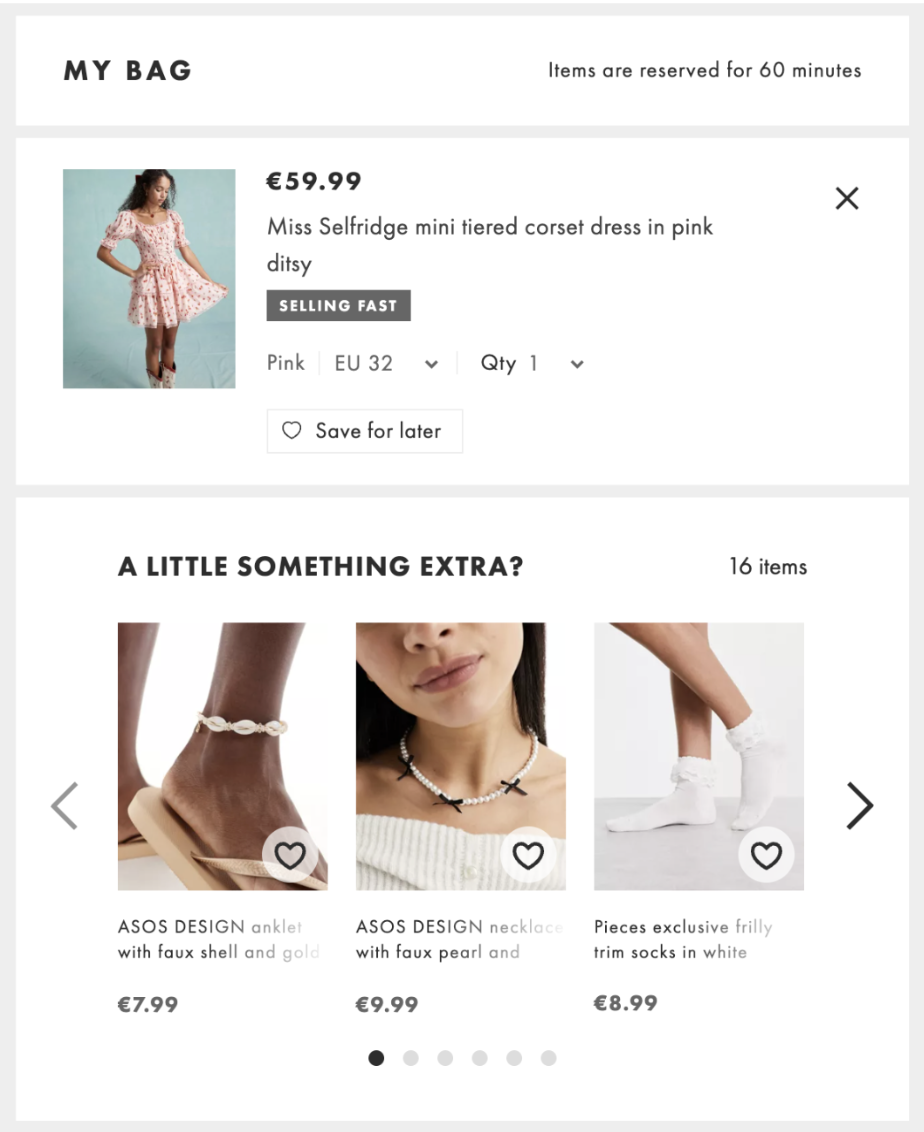Go back using the left carousel arrow
This screenshot has width=924, height=1132.
tap(63, 804)
